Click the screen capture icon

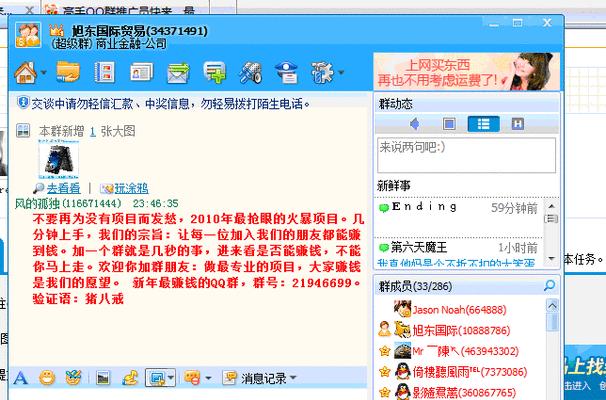tap(157, 378)
